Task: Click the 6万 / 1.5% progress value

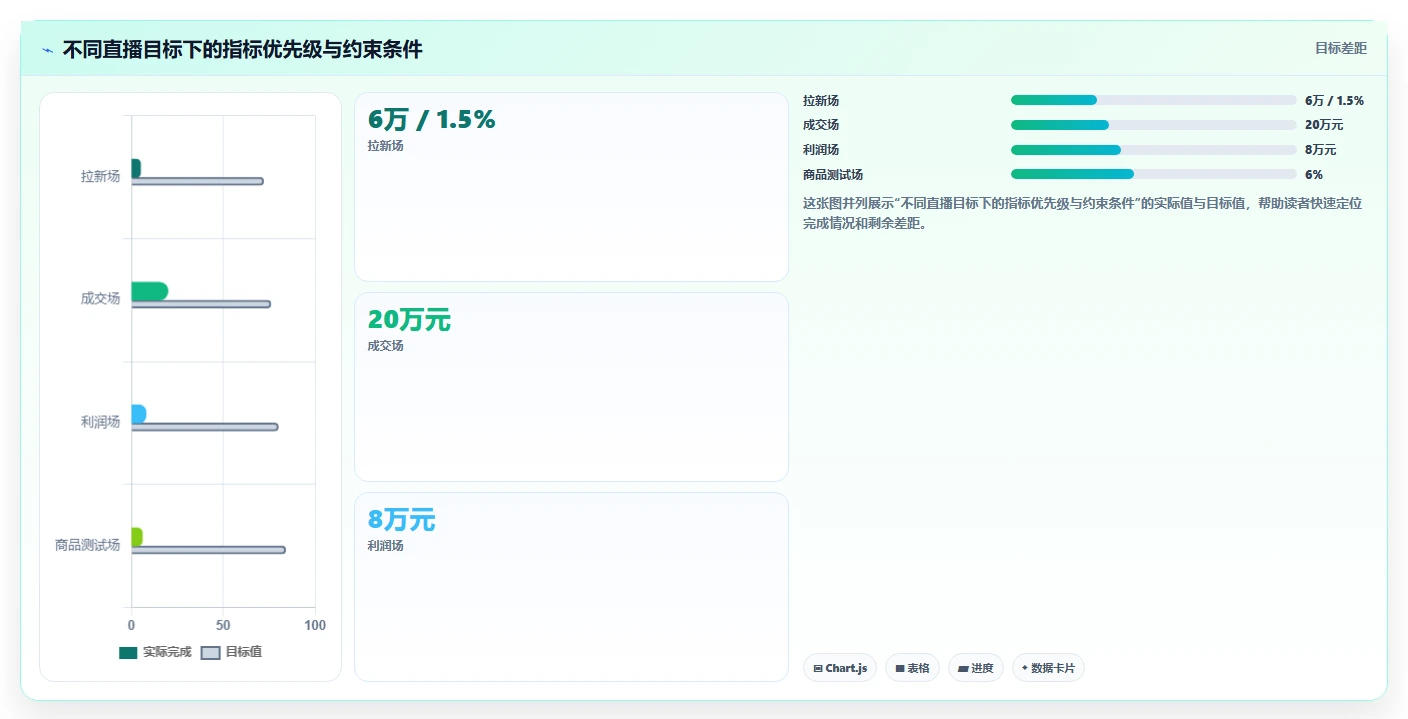Action: (1334, 100)
